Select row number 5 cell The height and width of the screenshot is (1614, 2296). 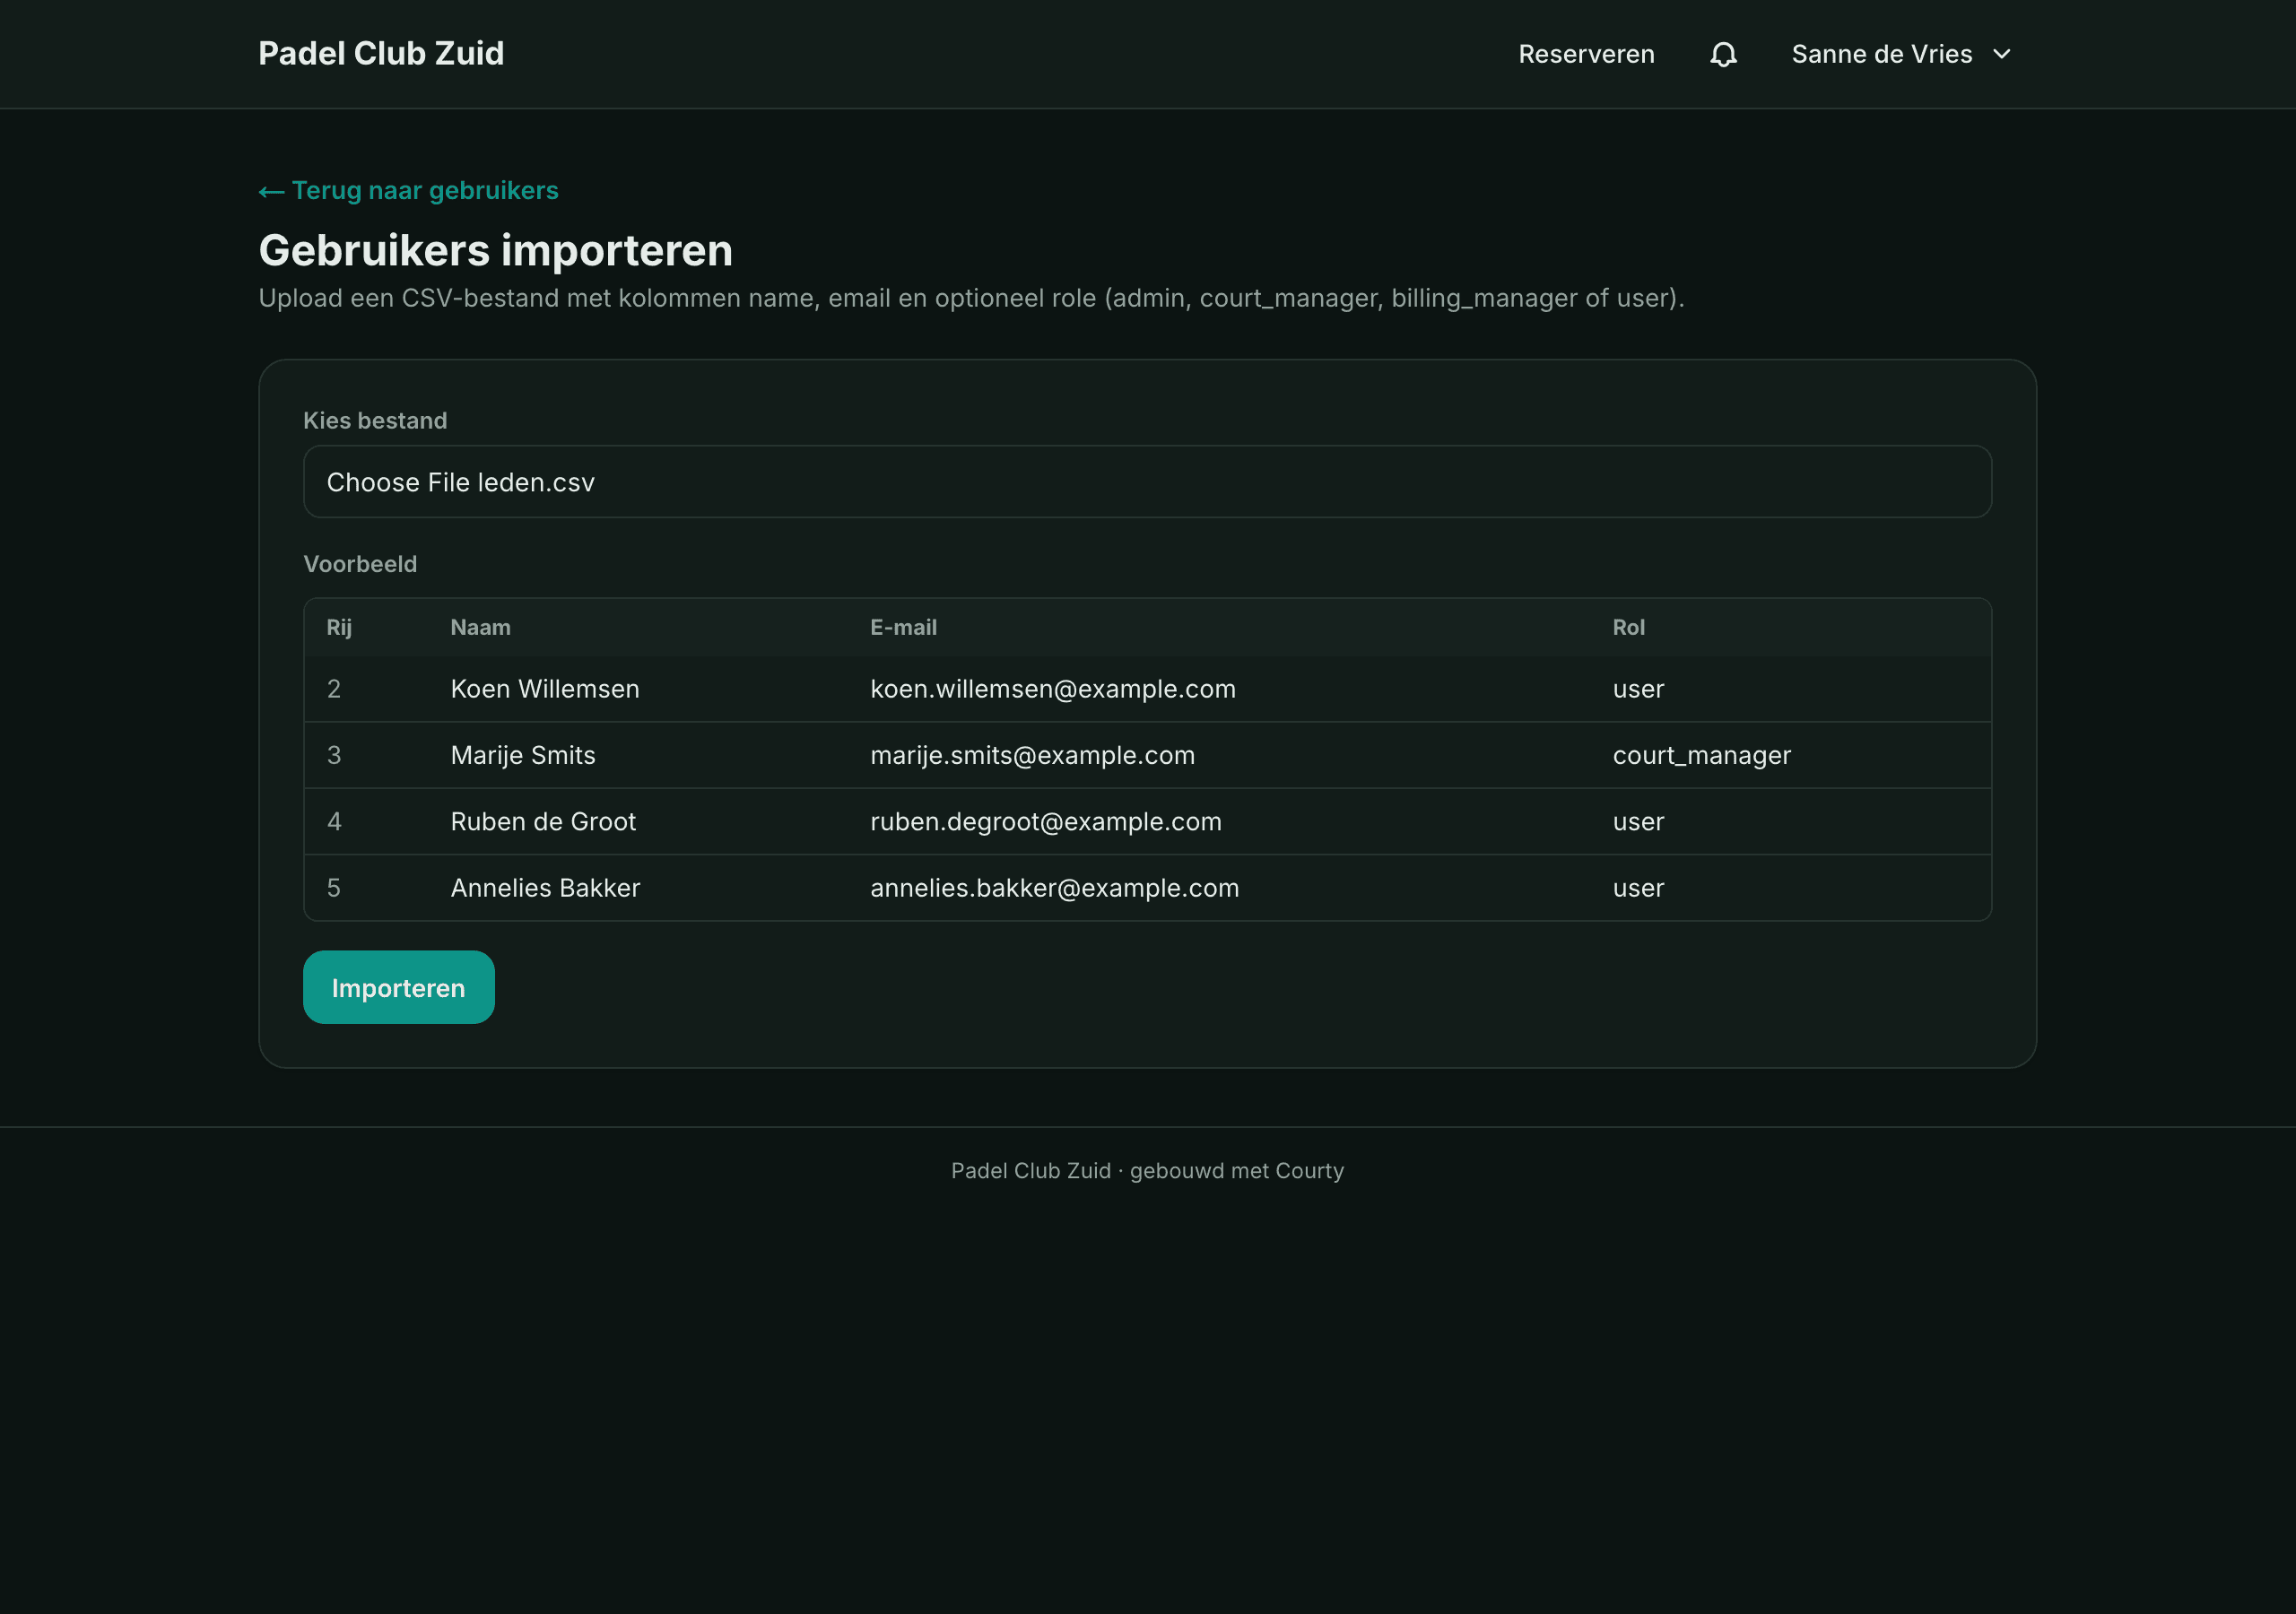[x=334, y=887]
